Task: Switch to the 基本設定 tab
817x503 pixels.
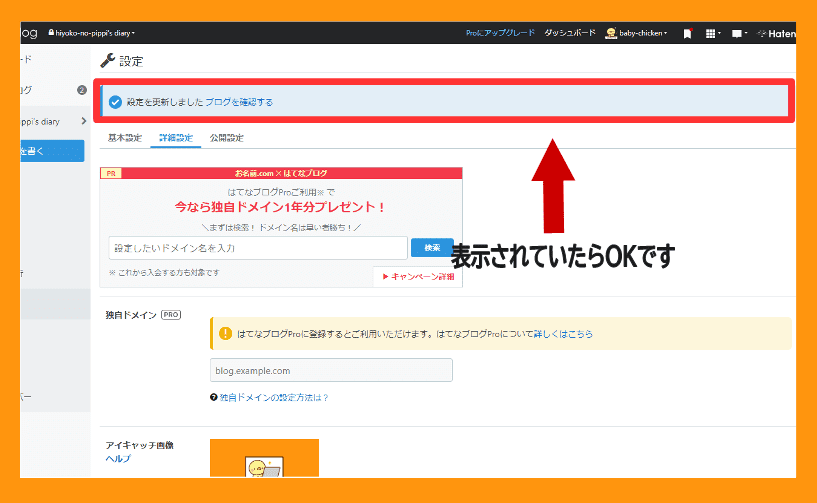Action: tap(125, 138)
